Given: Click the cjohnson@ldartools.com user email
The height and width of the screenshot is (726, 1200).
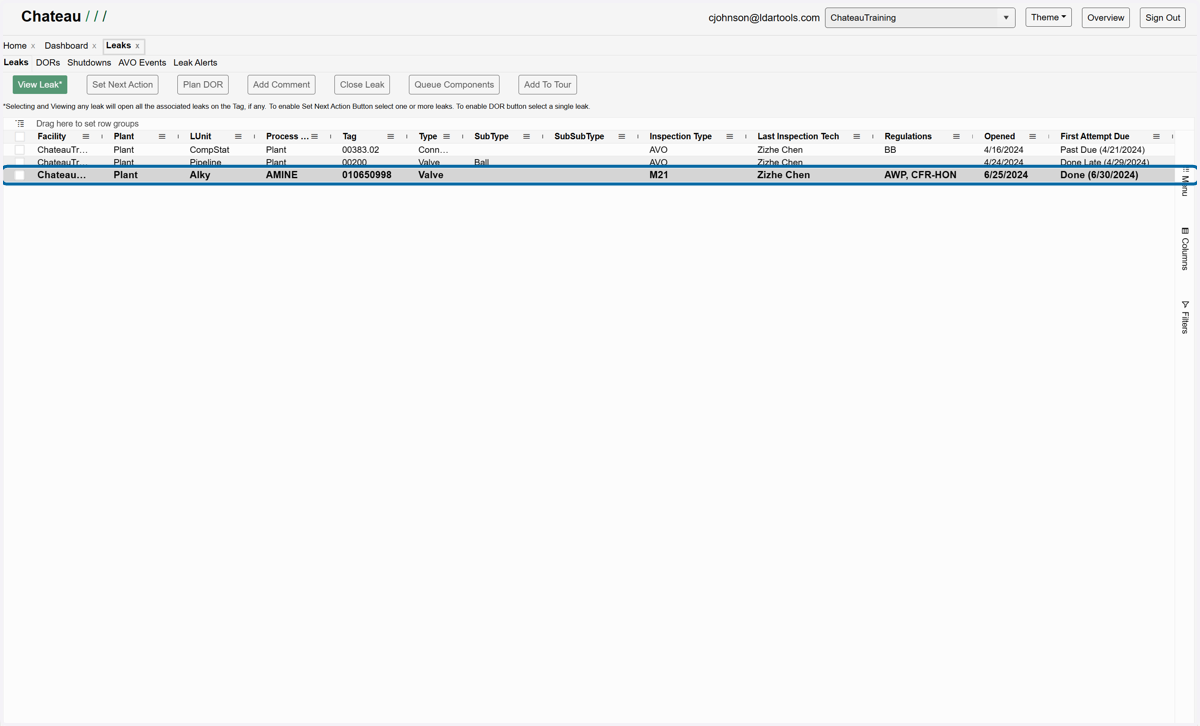Looking at the screenshot, I should [x=764, y=18].
